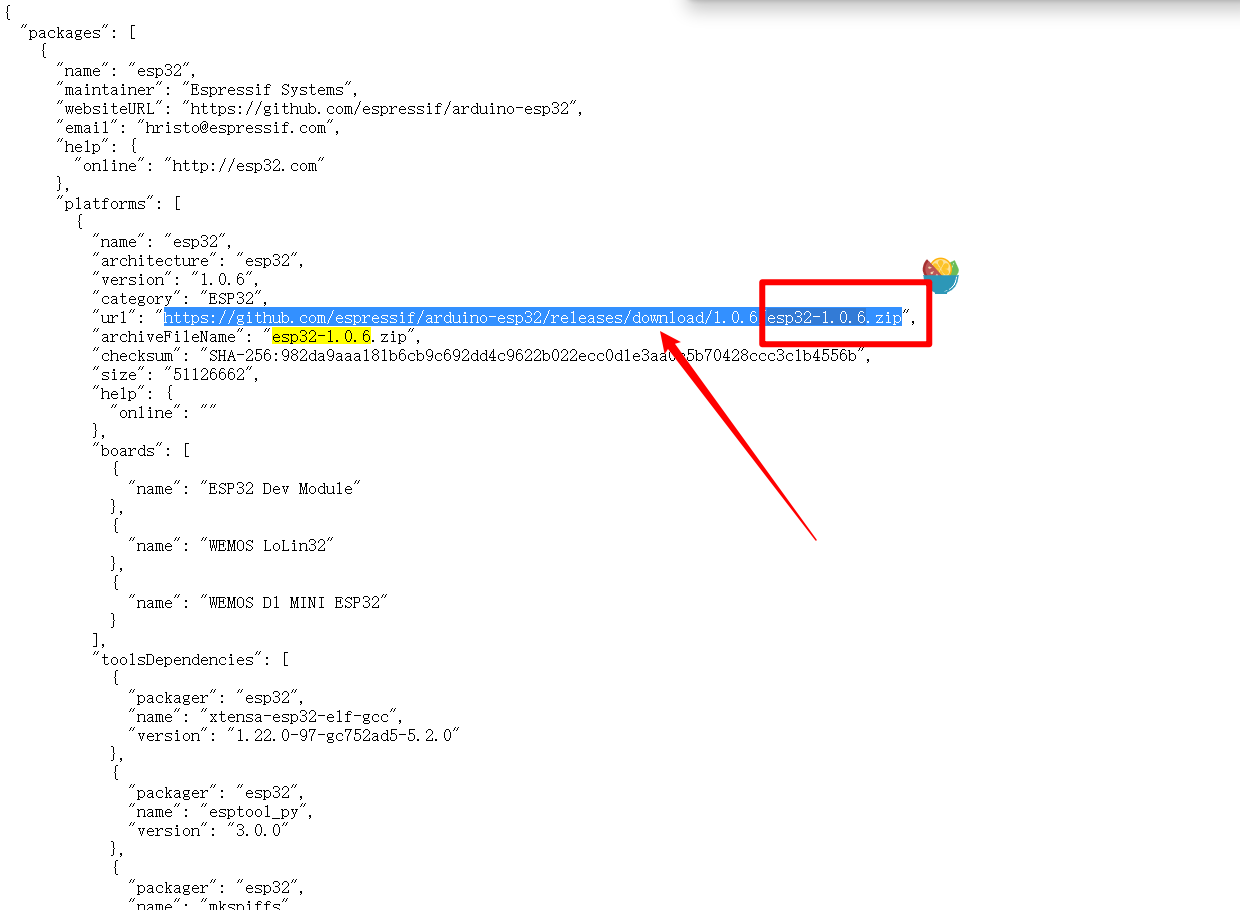Click the version "3.0.0" line

point(208,831)
